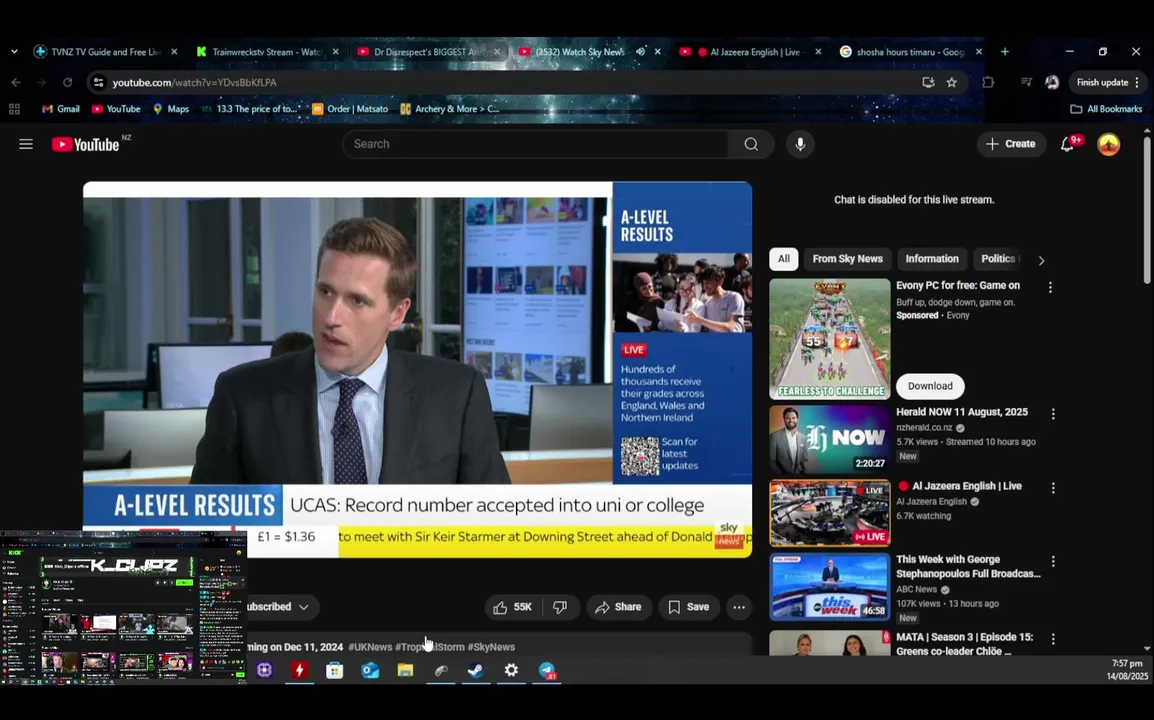Share the Sky News video

point(619,607)
